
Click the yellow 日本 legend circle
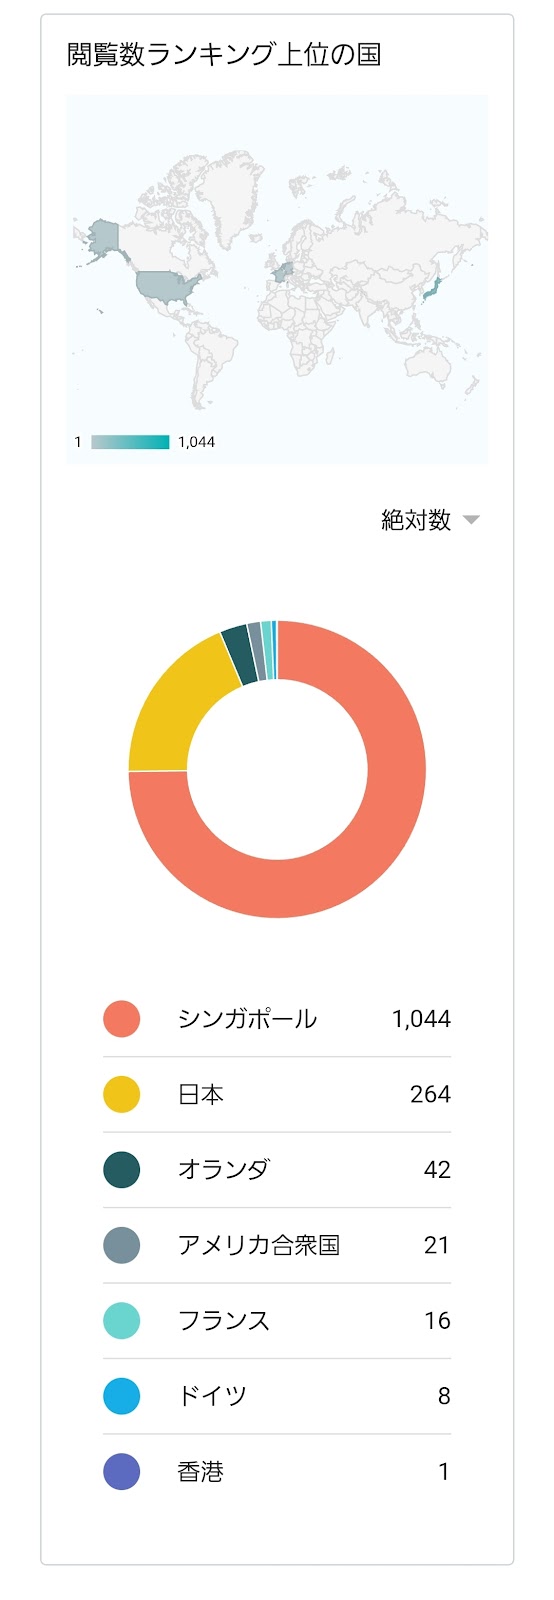click(122, 1094)
